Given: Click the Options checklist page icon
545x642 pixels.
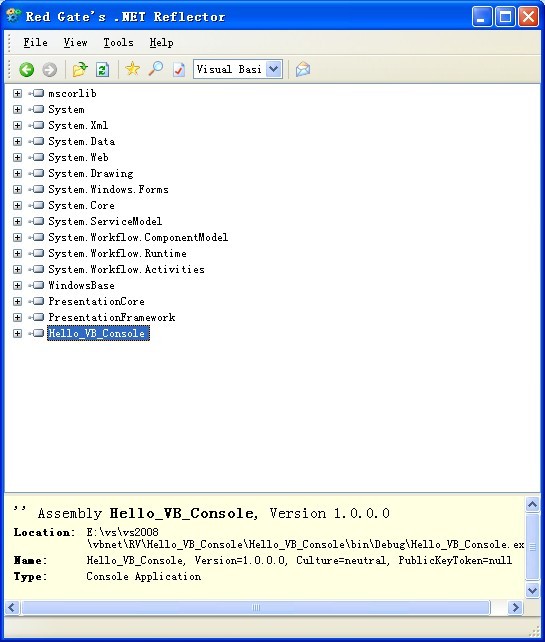Looking at the screenshot, I should coord(179,69).
